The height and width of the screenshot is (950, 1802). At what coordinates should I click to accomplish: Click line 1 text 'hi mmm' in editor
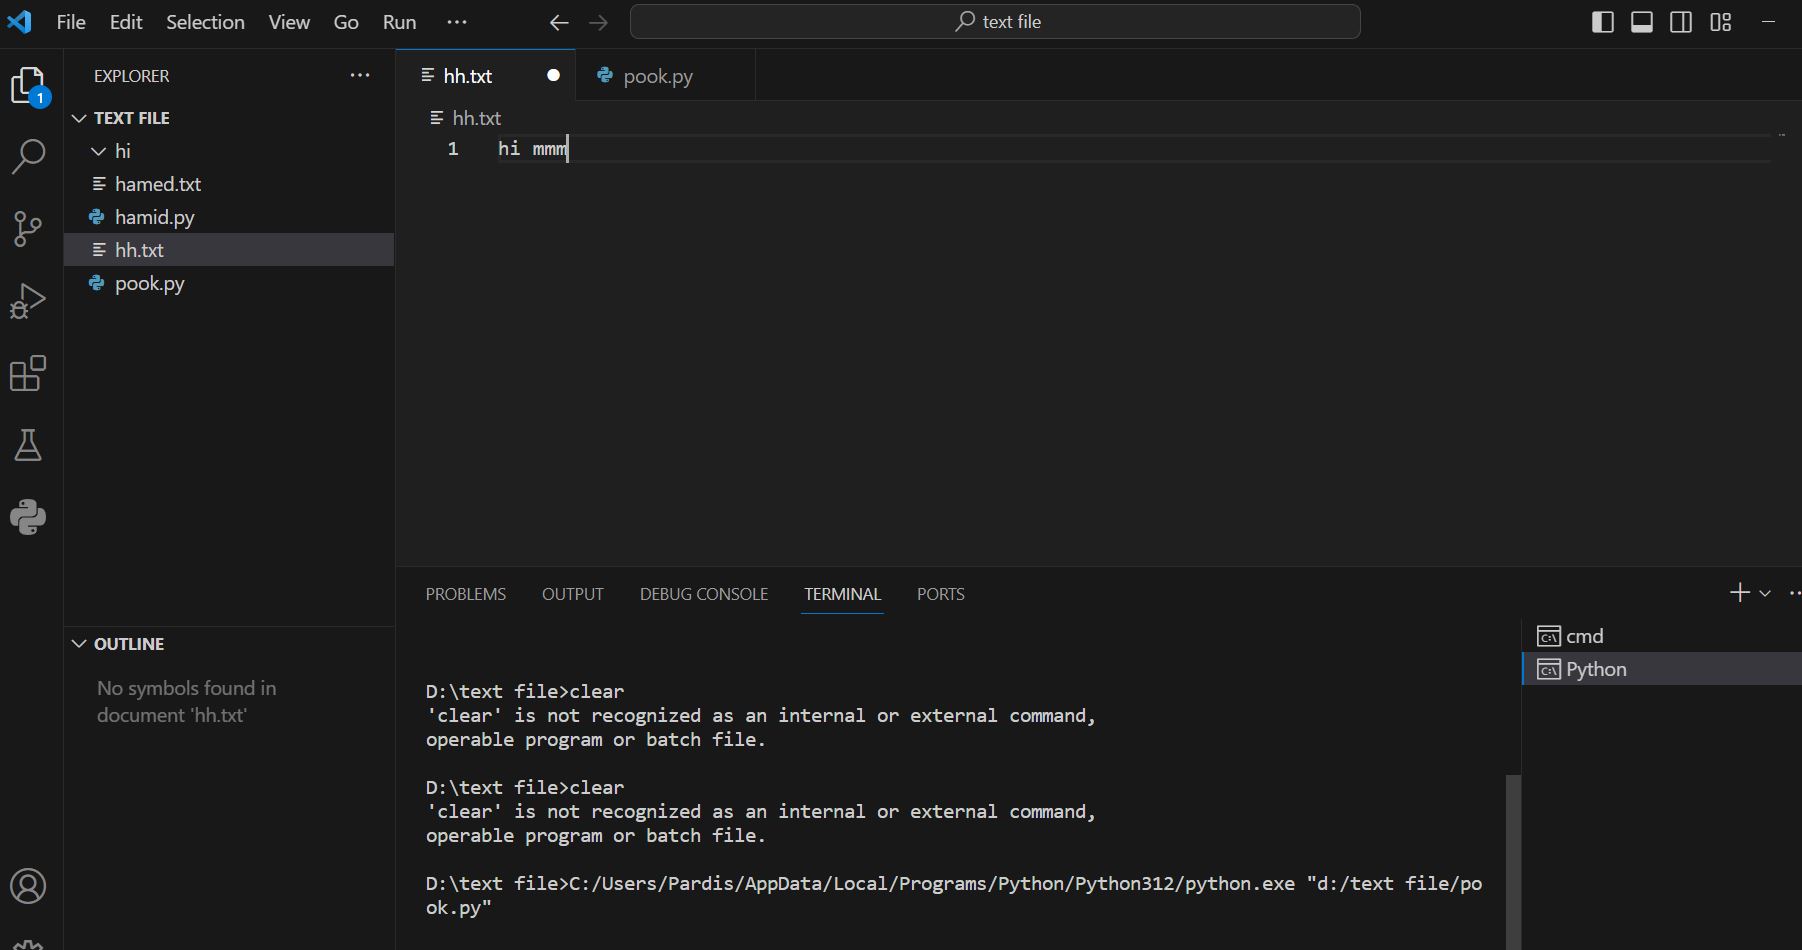pos(533,149)
